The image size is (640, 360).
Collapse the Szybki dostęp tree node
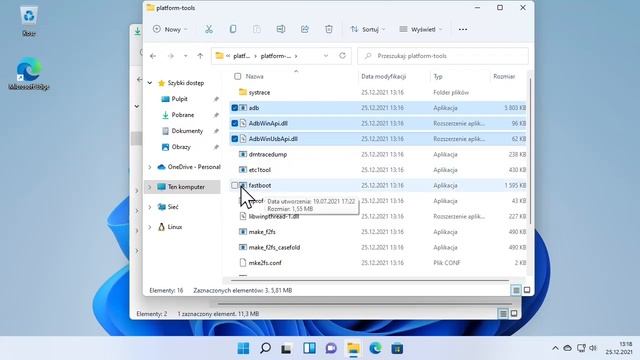click(x=150, y=83)
